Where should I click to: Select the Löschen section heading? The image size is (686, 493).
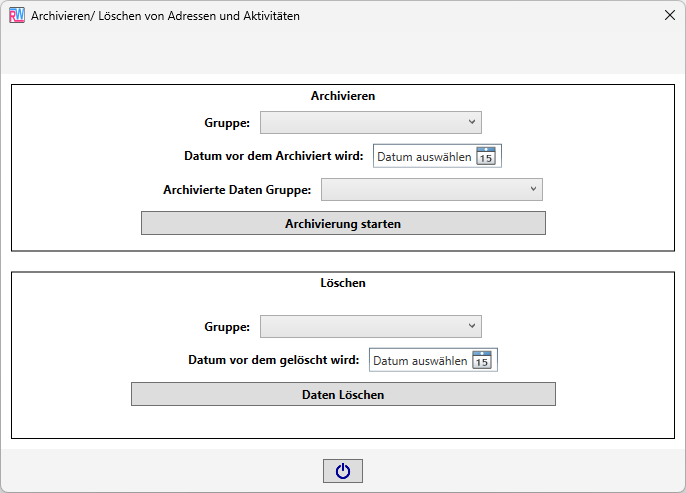coord(343,283)
